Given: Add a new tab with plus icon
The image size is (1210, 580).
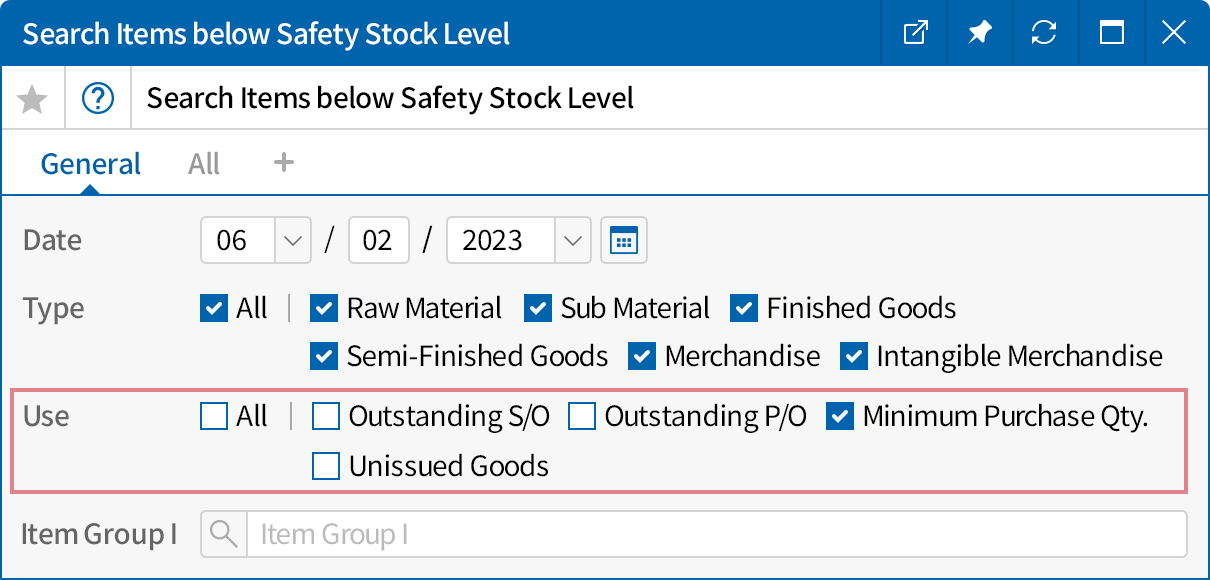Looking at the screenshot, I should click(x=284, y=162).
